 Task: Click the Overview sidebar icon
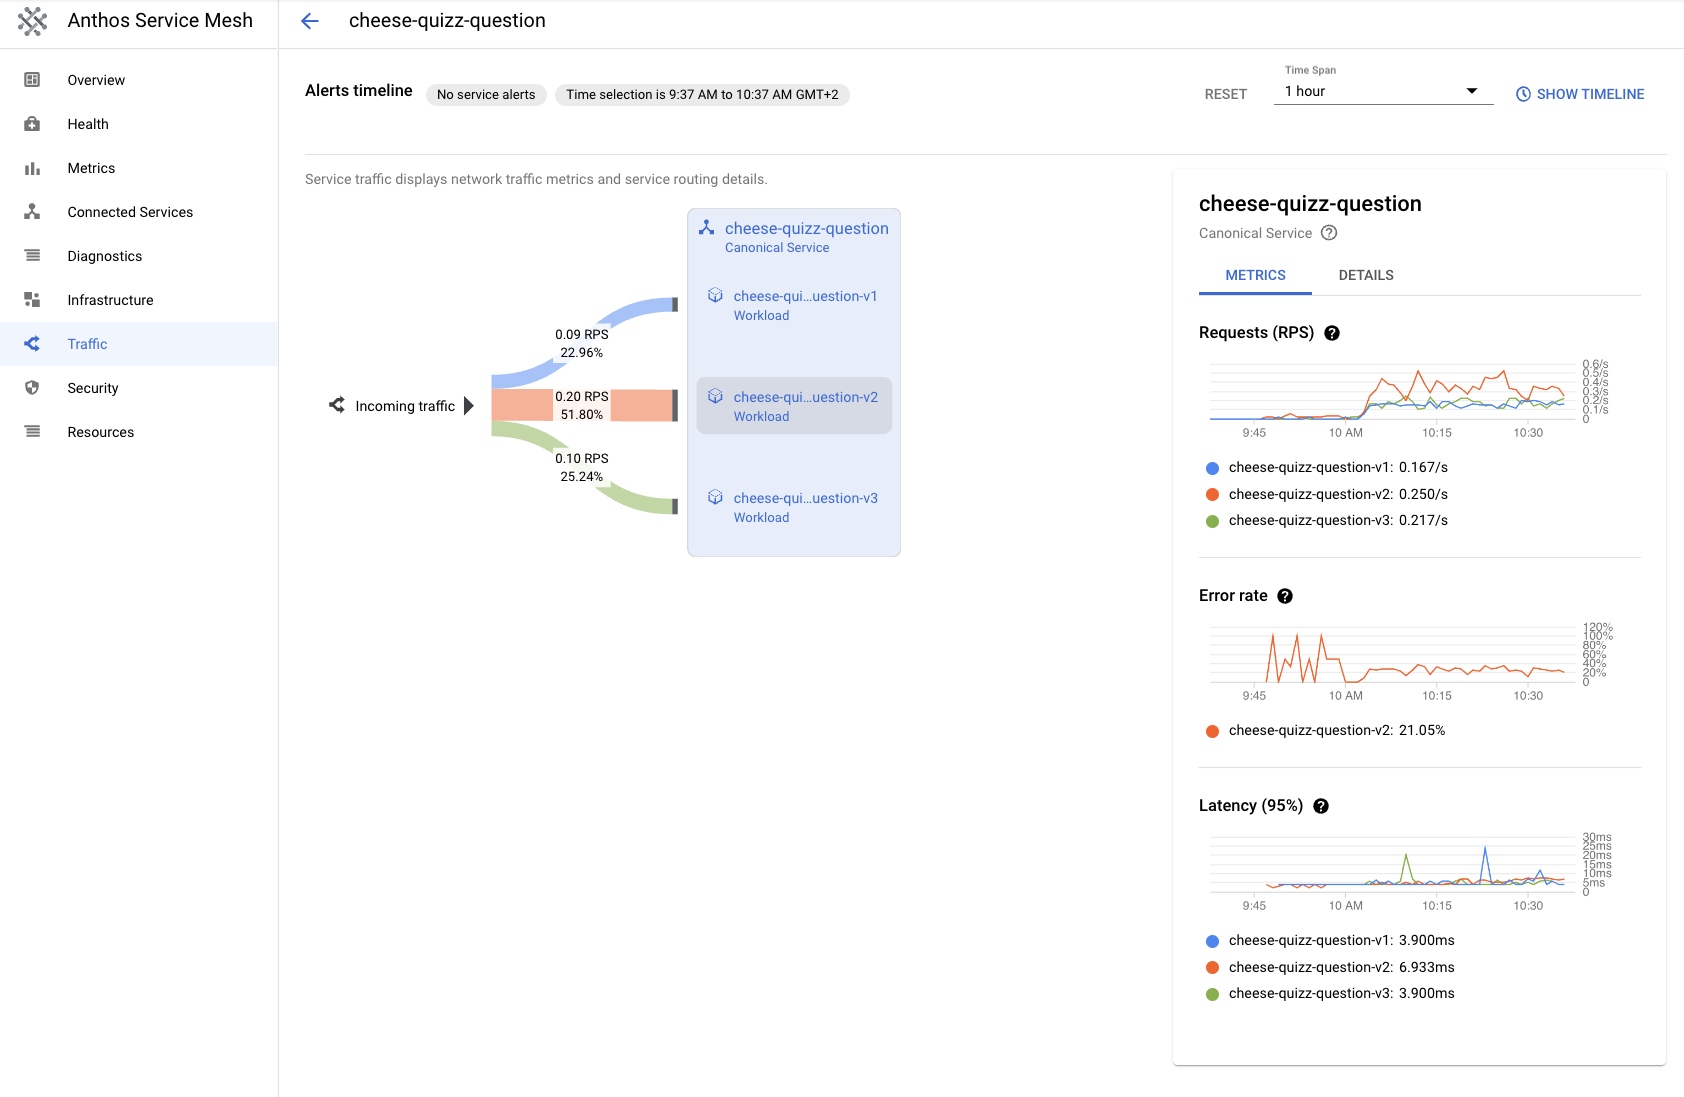pyautogui.click(x=32, y=80)
